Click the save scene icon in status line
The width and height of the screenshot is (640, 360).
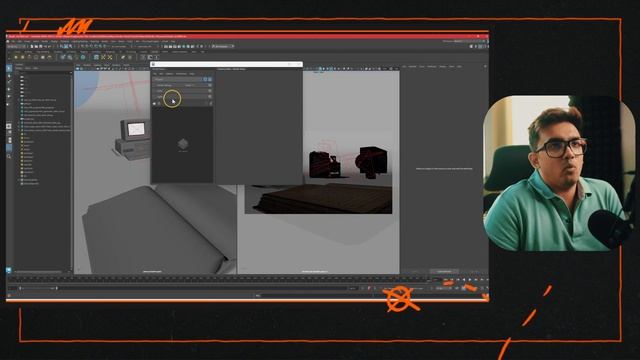point(40,47)
